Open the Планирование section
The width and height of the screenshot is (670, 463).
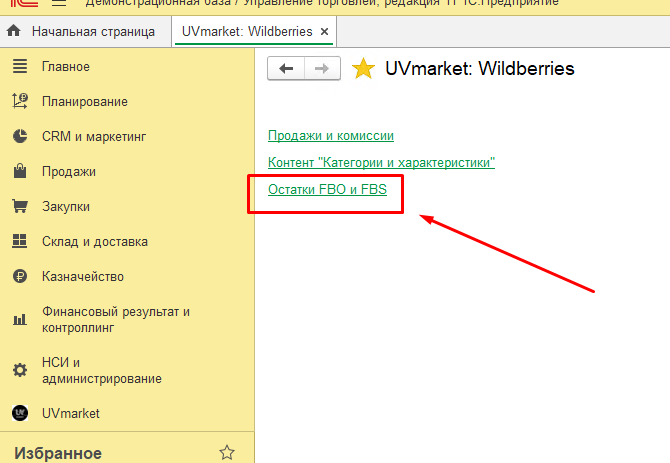85,102
